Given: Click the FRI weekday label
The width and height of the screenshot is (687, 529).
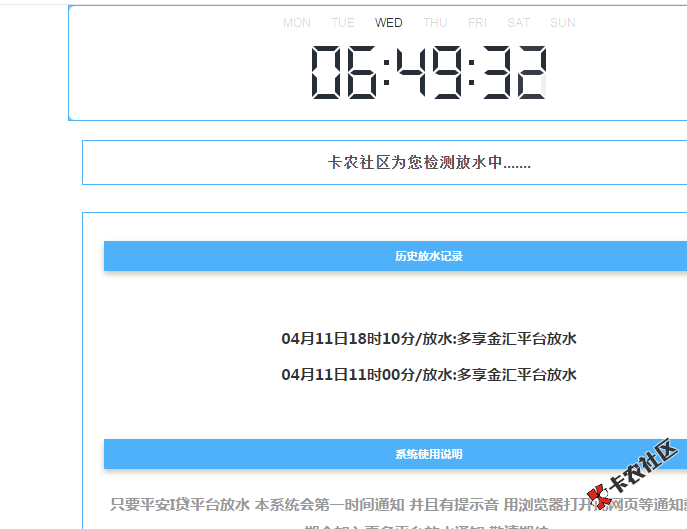Looking at the screenshot, I should [x=477, y=23].
